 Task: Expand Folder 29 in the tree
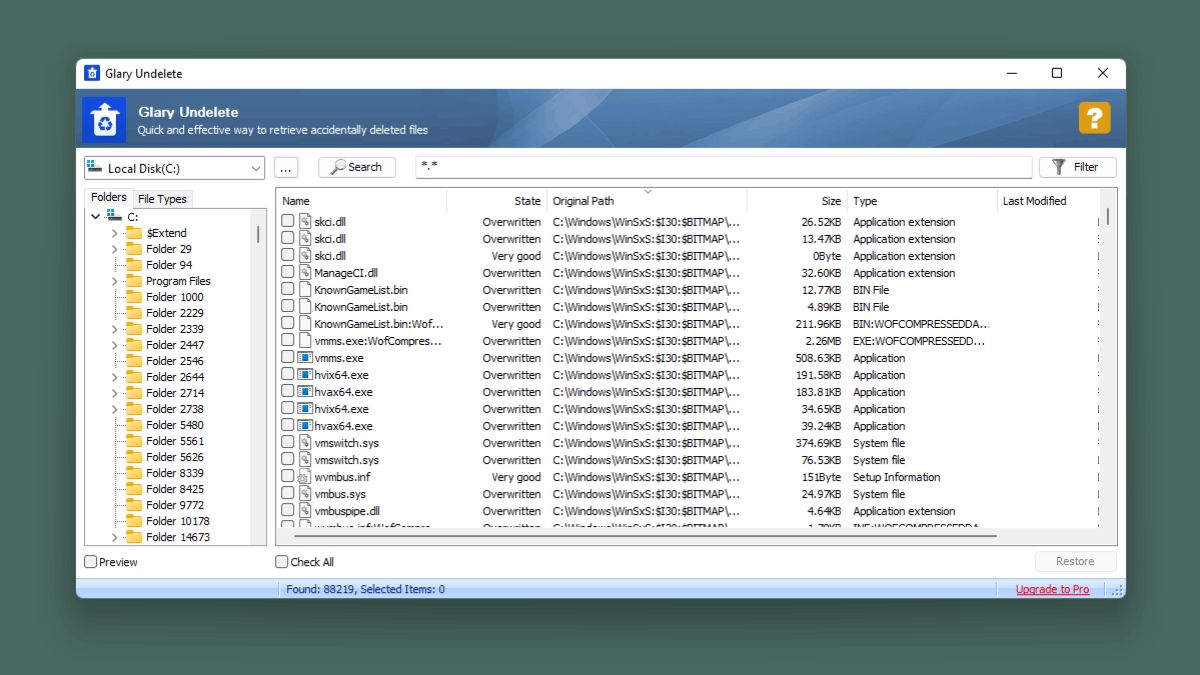[x=114, y=249]
